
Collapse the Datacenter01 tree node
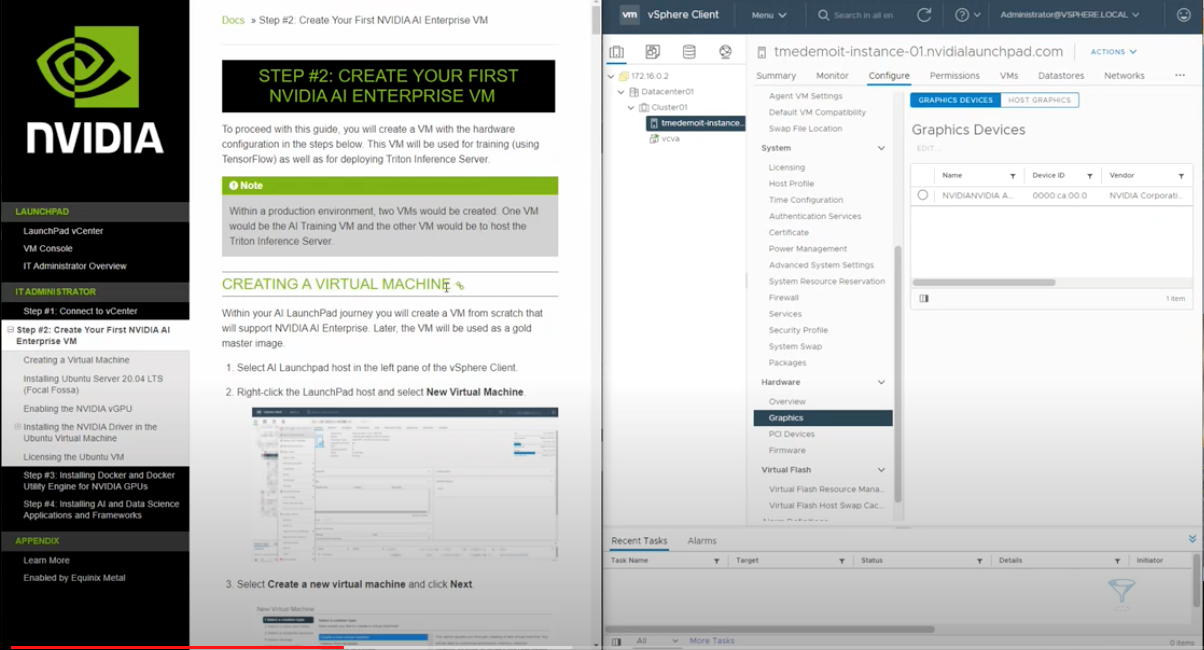(621, 92)
